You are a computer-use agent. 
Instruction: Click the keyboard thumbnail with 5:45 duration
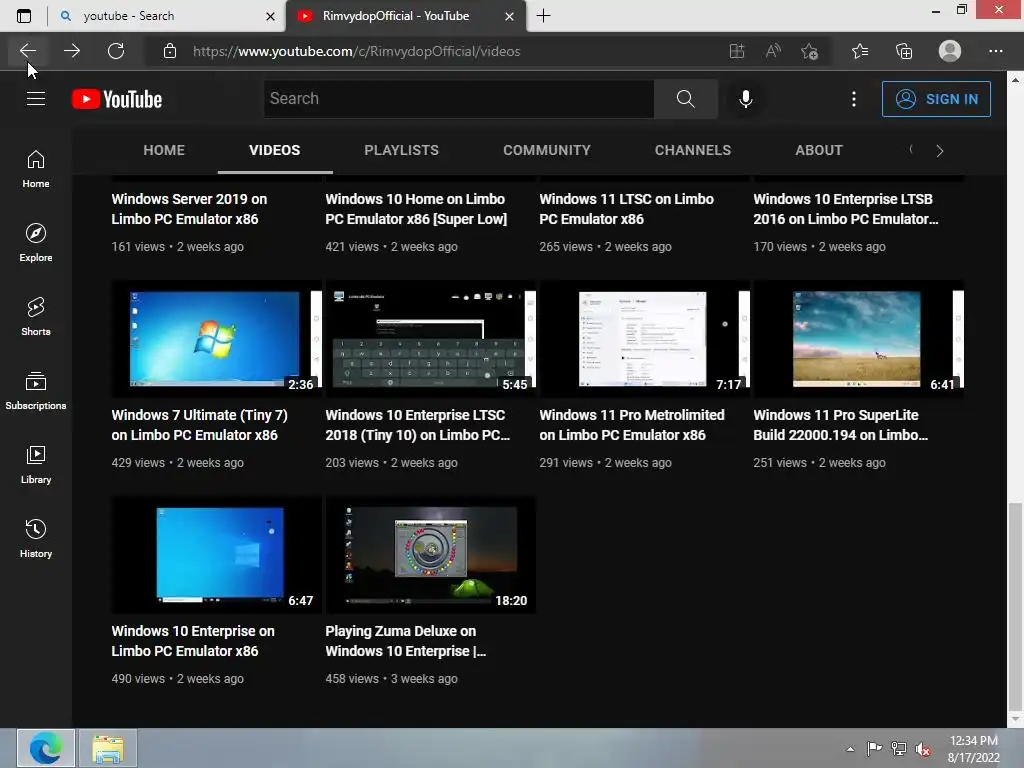click(x=430, y=338)
